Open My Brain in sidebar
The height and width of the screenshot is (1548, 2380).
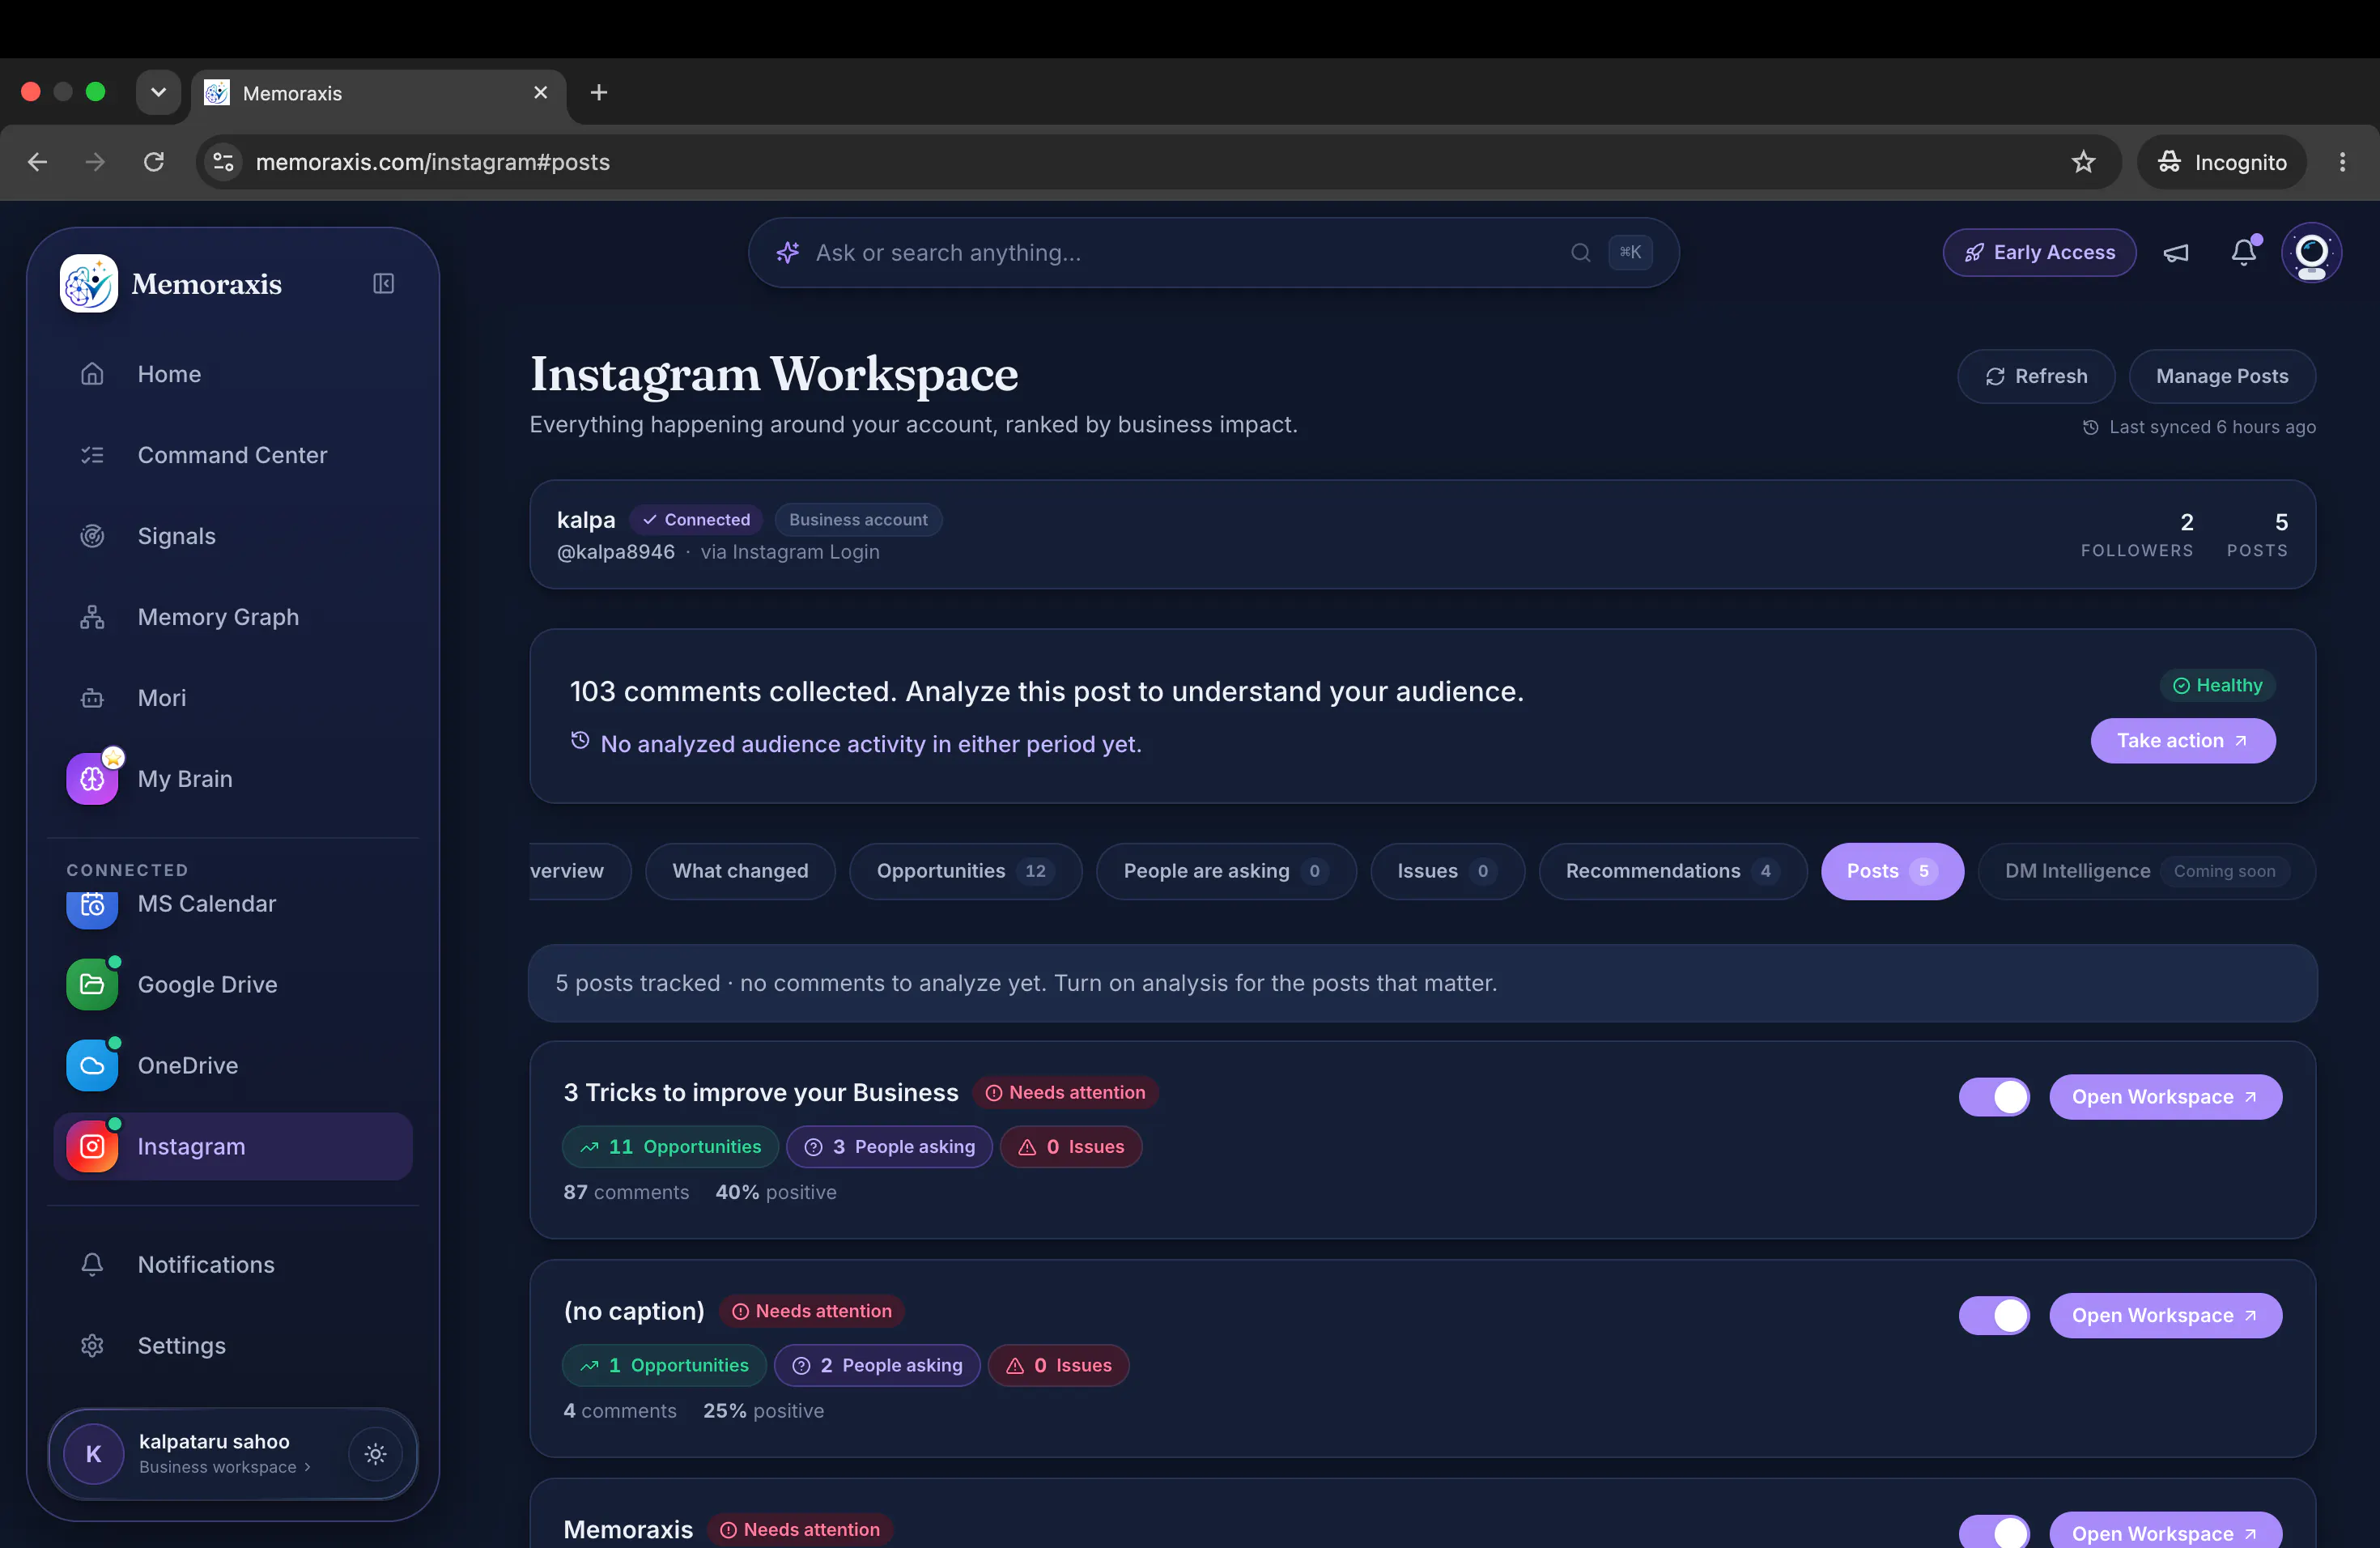point(233,779)
